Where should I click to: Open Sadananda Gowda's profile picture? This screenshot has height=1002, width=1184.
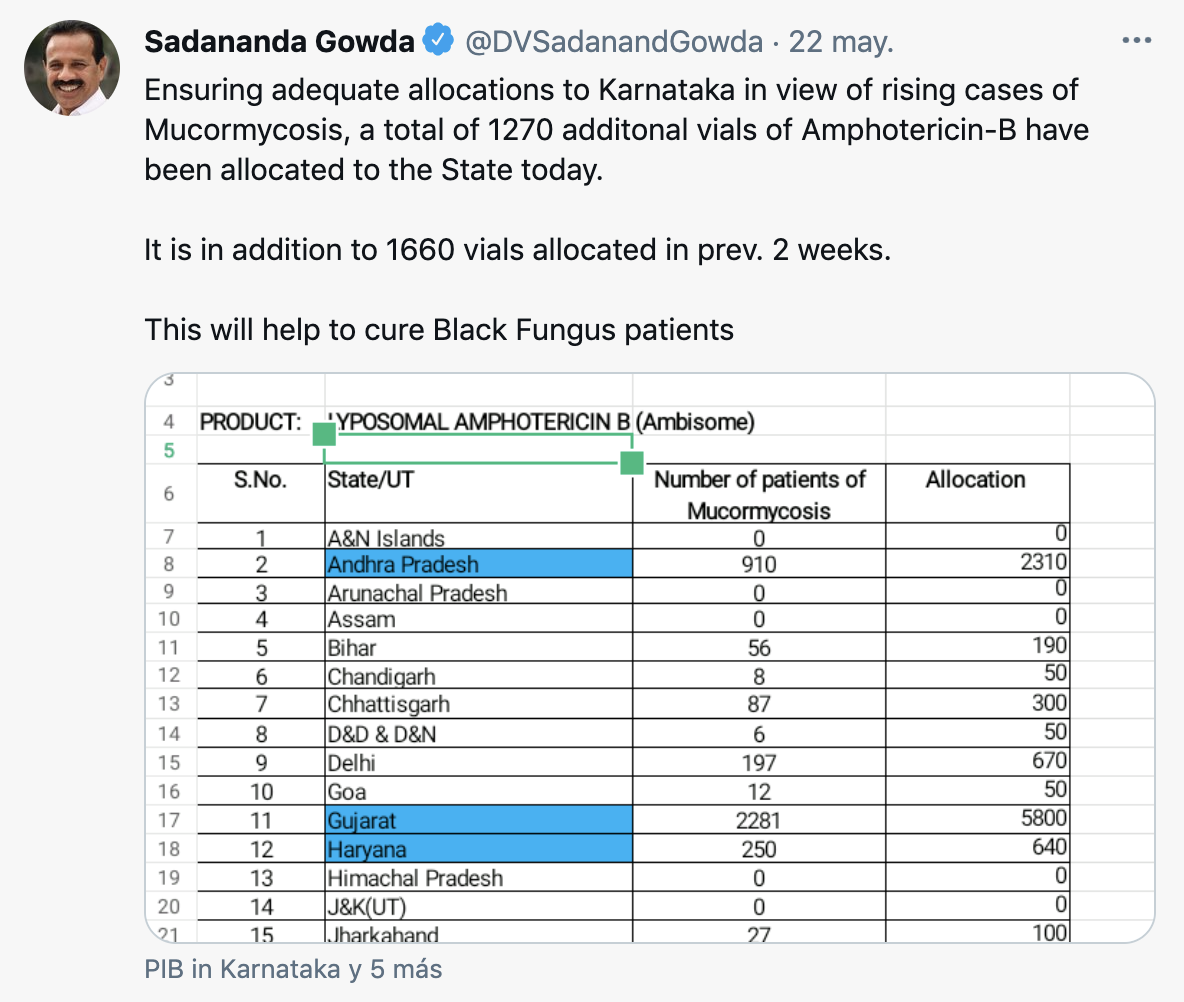click(72, 68)
